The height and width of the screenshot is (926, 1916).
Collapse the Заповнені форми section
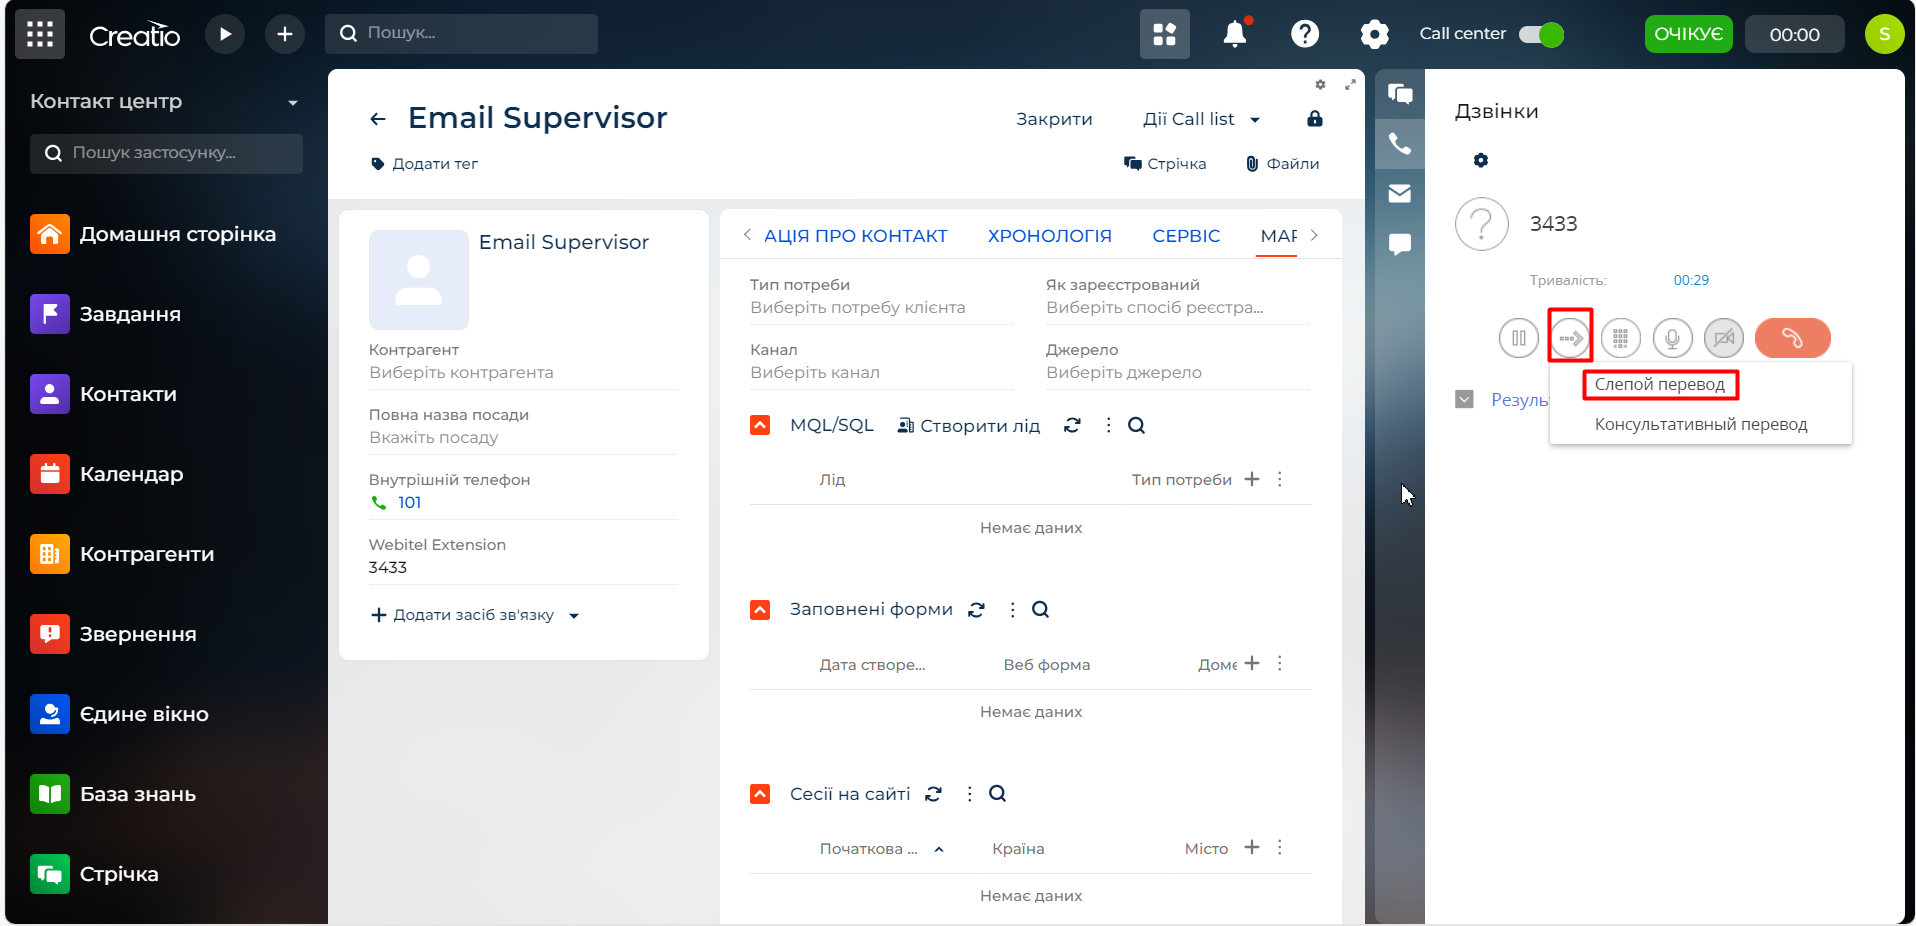760,609
